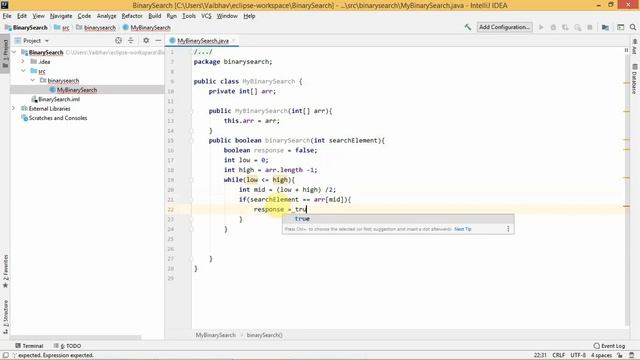The width and height of the screenshot is (640, 360).
Task: Open the Analyze menu
Action: (x=106, y=16)
